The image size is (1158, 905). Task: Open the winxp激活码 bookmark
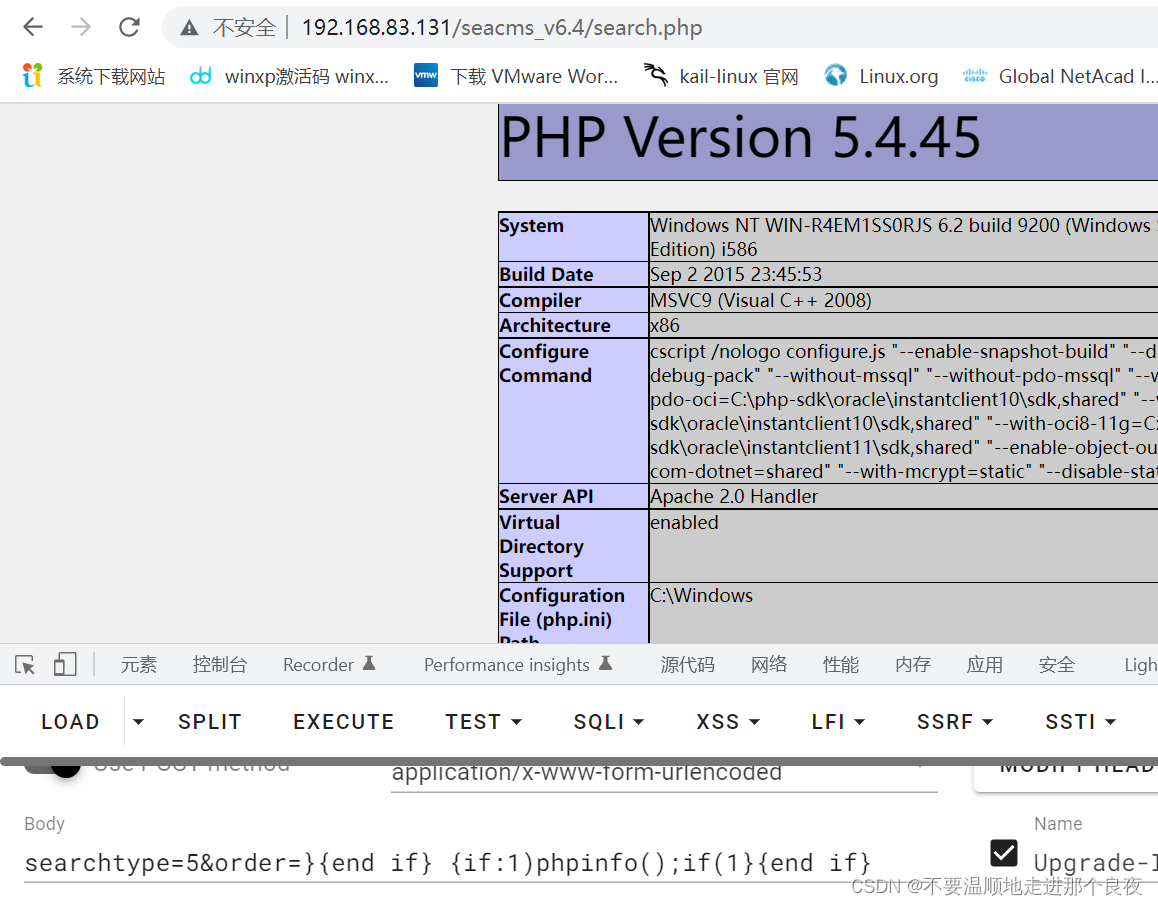pyautogui.click(x=289, y=76)
